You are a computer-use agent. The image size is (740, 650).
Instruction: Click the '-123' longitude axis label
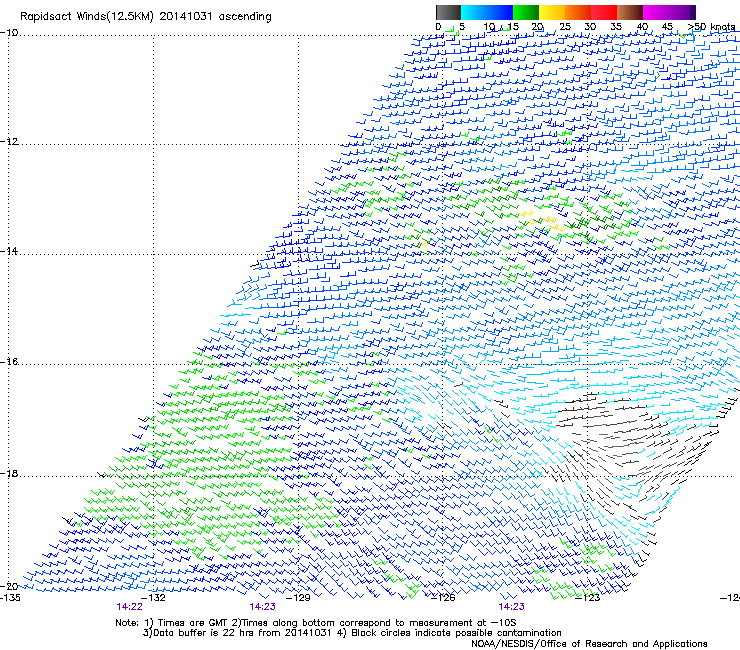pos(588,598)
